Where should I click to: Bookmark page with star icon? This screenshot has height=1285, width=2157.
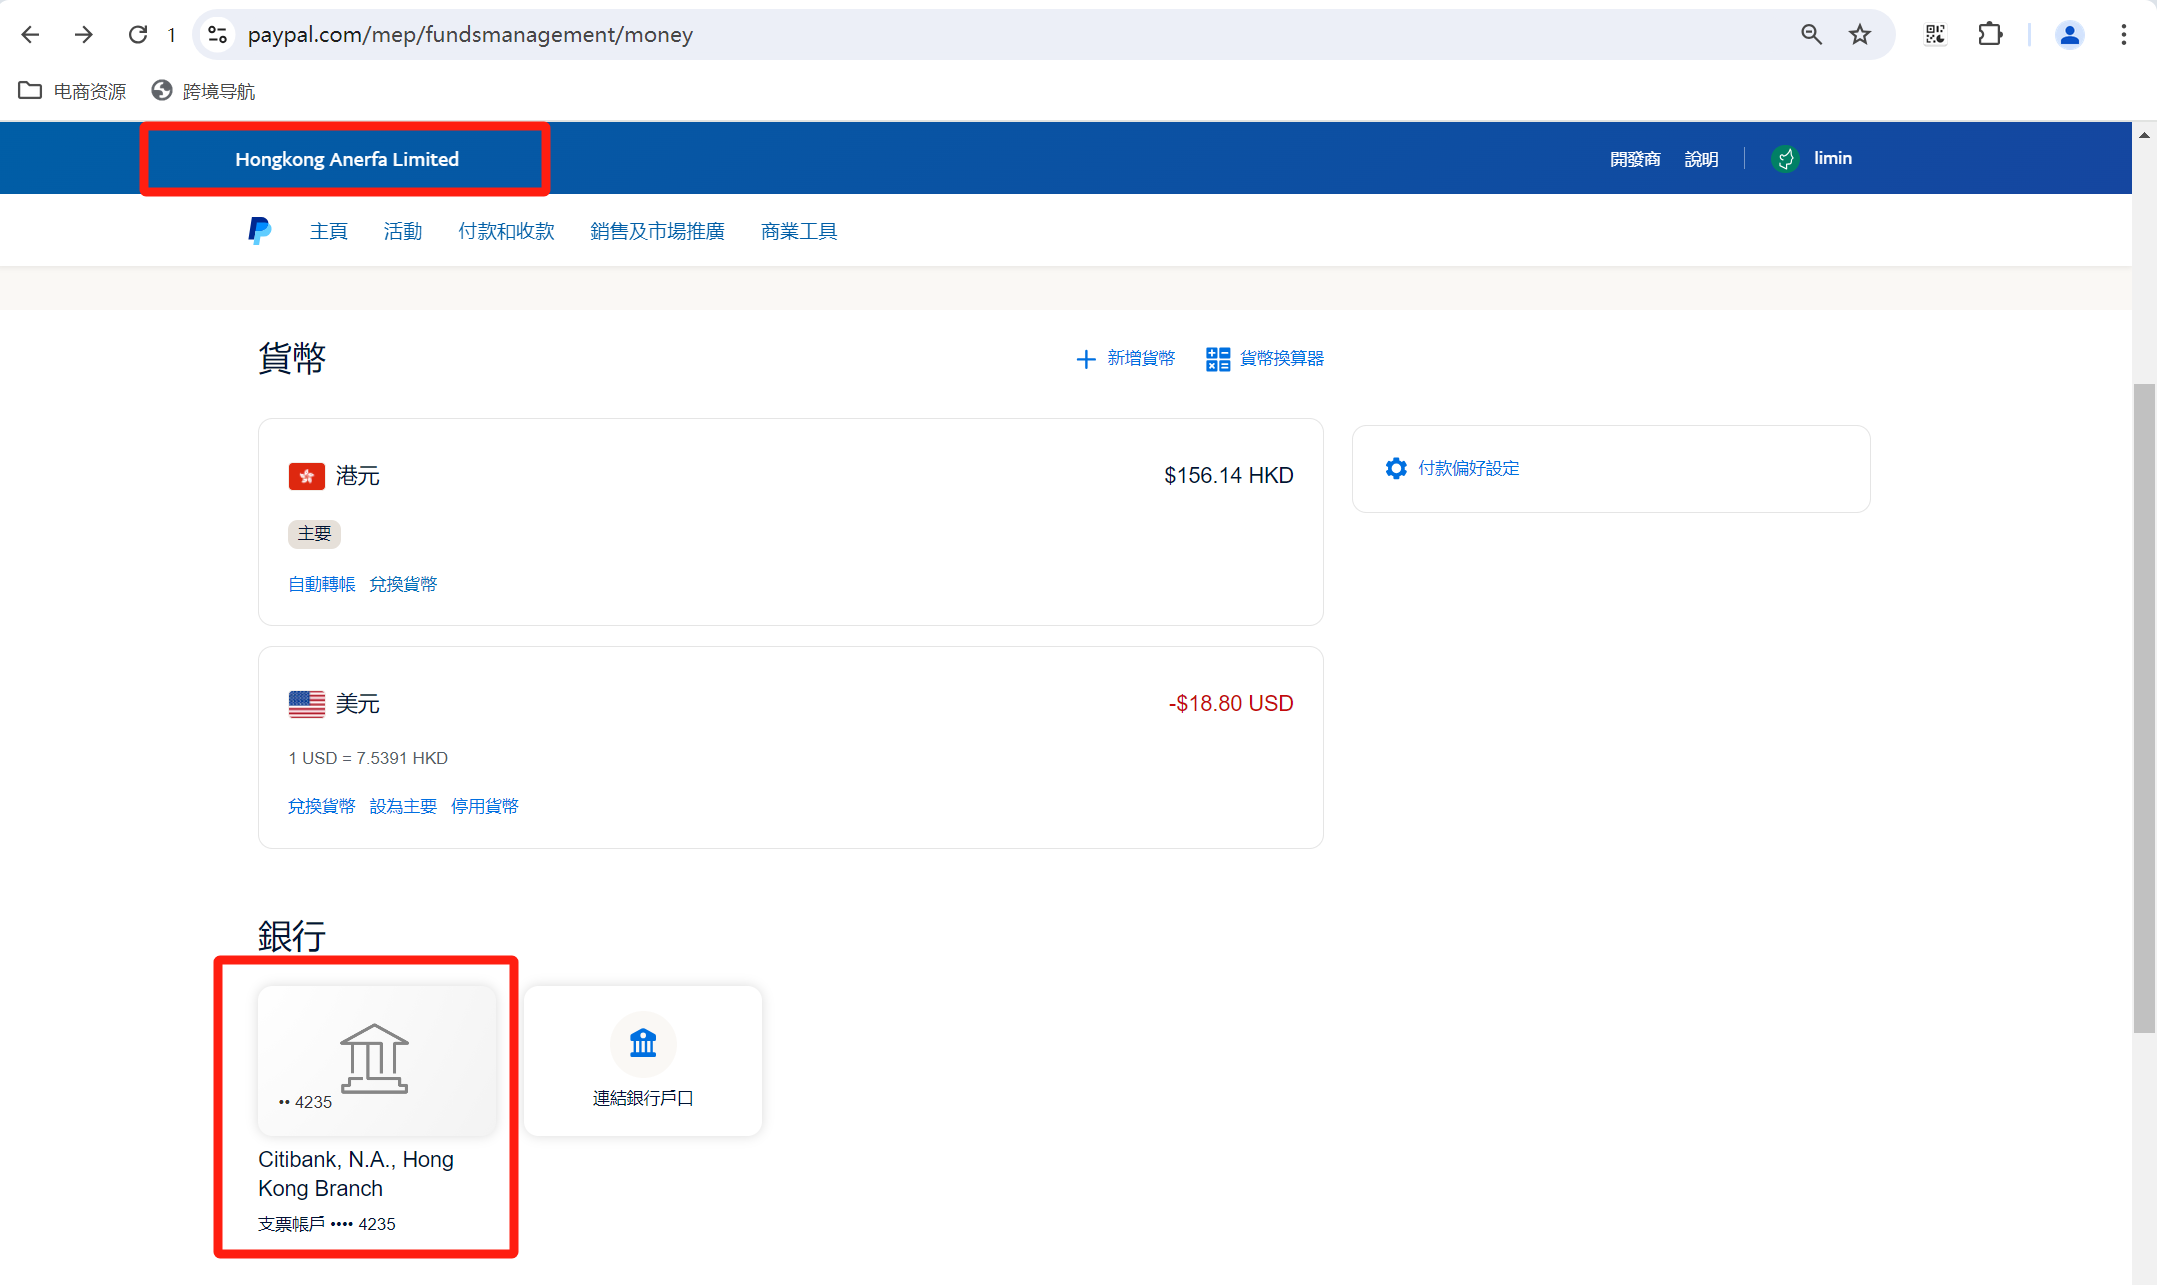[1859, 35]
